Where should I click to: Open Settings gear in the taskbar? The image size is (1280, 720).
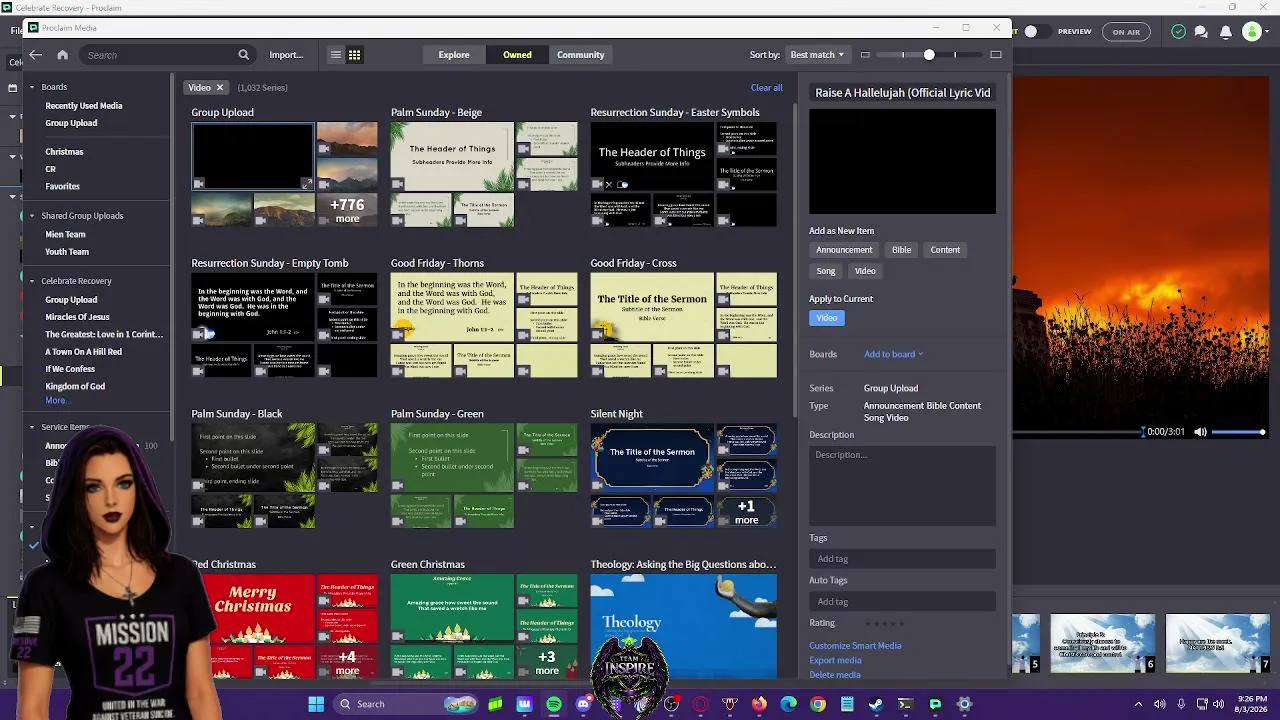[964, 704]
